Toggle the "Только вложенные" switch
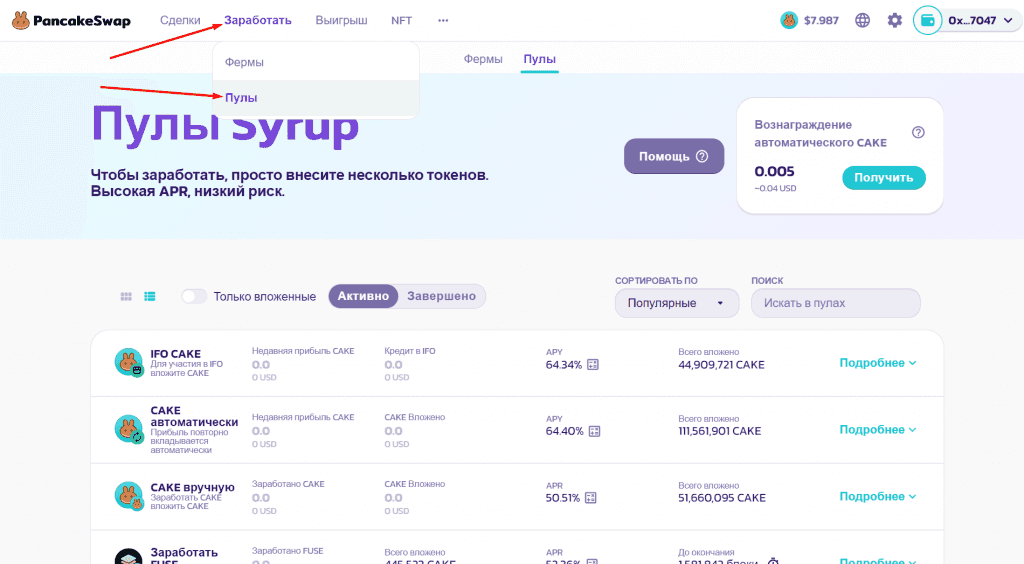 click(x=194, y=296)
